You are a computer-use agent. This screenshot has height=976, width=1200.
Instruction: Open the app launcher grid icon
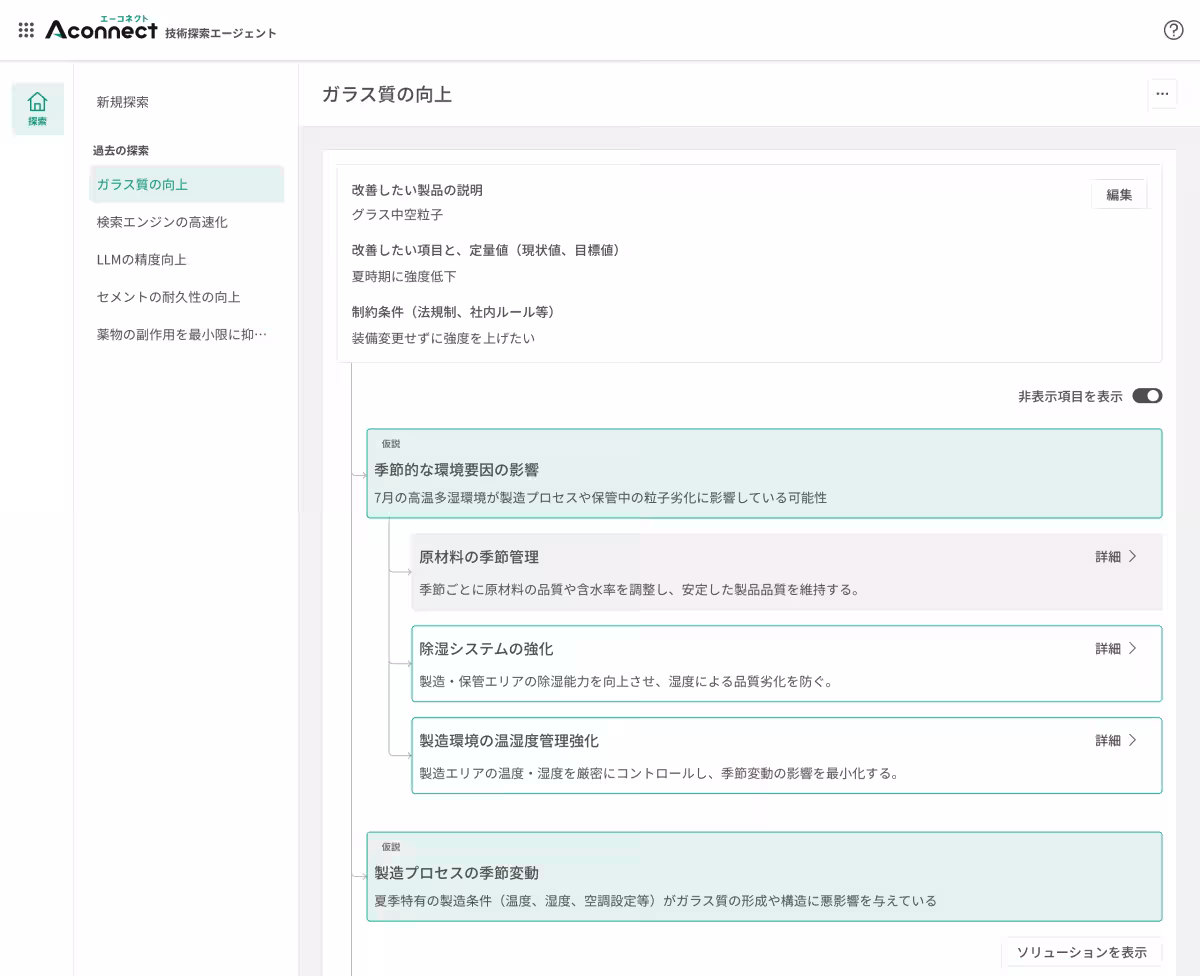[x=26, y=30]
